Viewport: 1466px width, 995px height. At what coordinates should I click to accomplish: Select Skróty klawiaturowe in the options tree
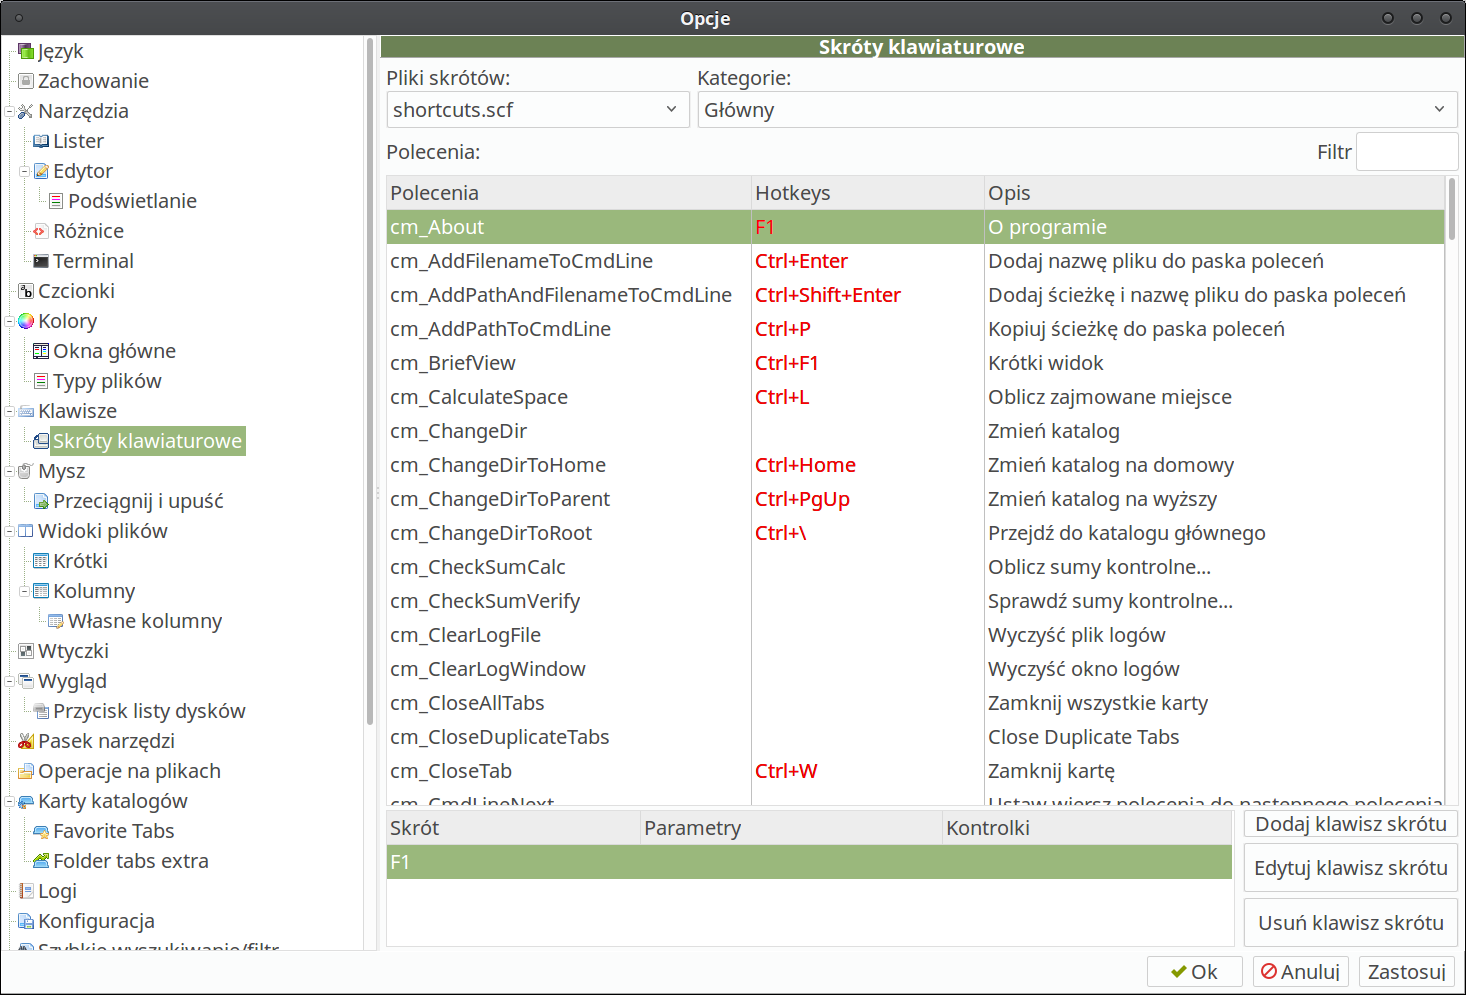coord(147,441)
